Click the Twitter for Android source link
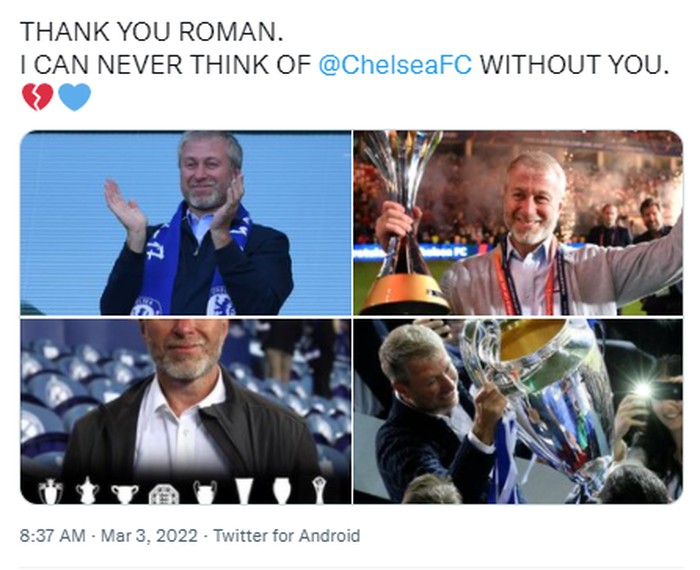This screenshot has width=700, height=570. pos(286,536)
